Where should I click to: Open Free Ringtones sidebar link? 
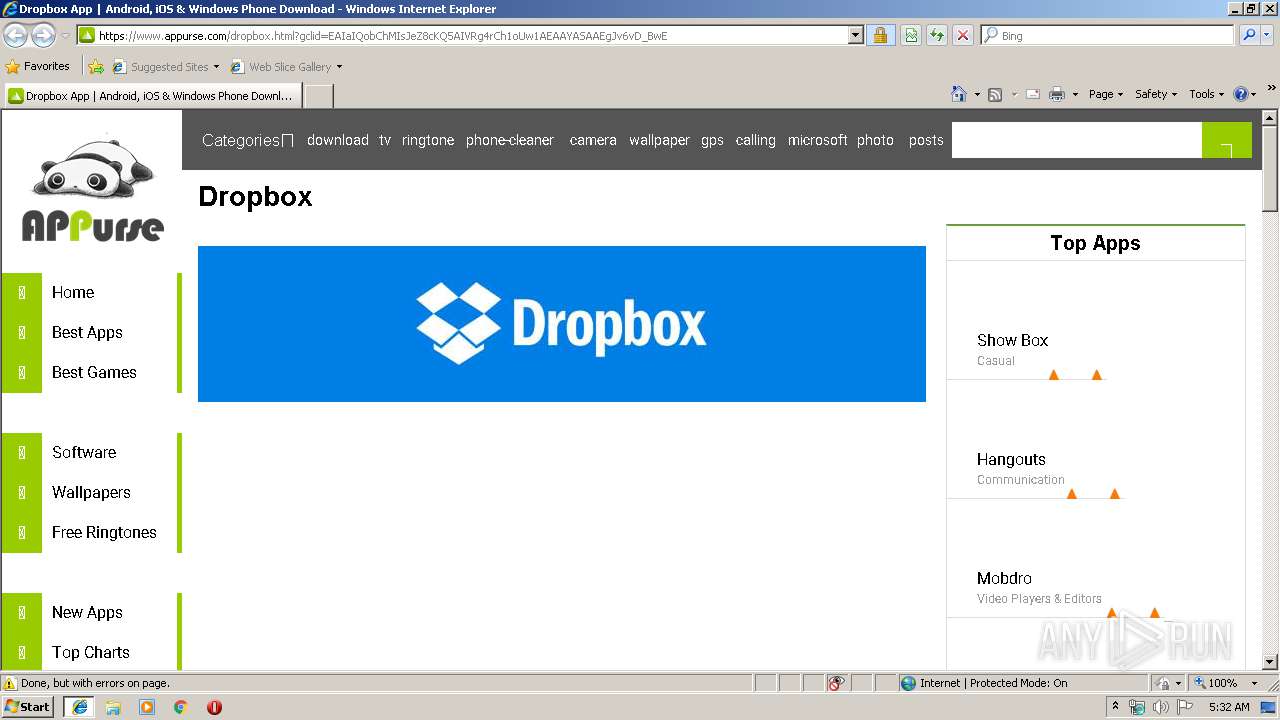[x=104, y=532]
